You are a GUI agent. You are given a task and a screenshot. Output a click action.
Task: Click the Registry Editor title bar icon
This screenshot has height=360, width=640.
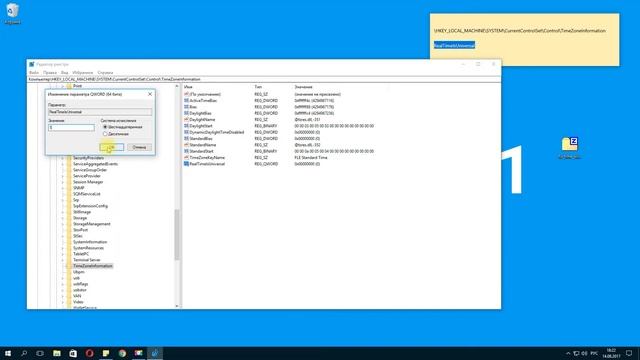click(x=32, y=64)
